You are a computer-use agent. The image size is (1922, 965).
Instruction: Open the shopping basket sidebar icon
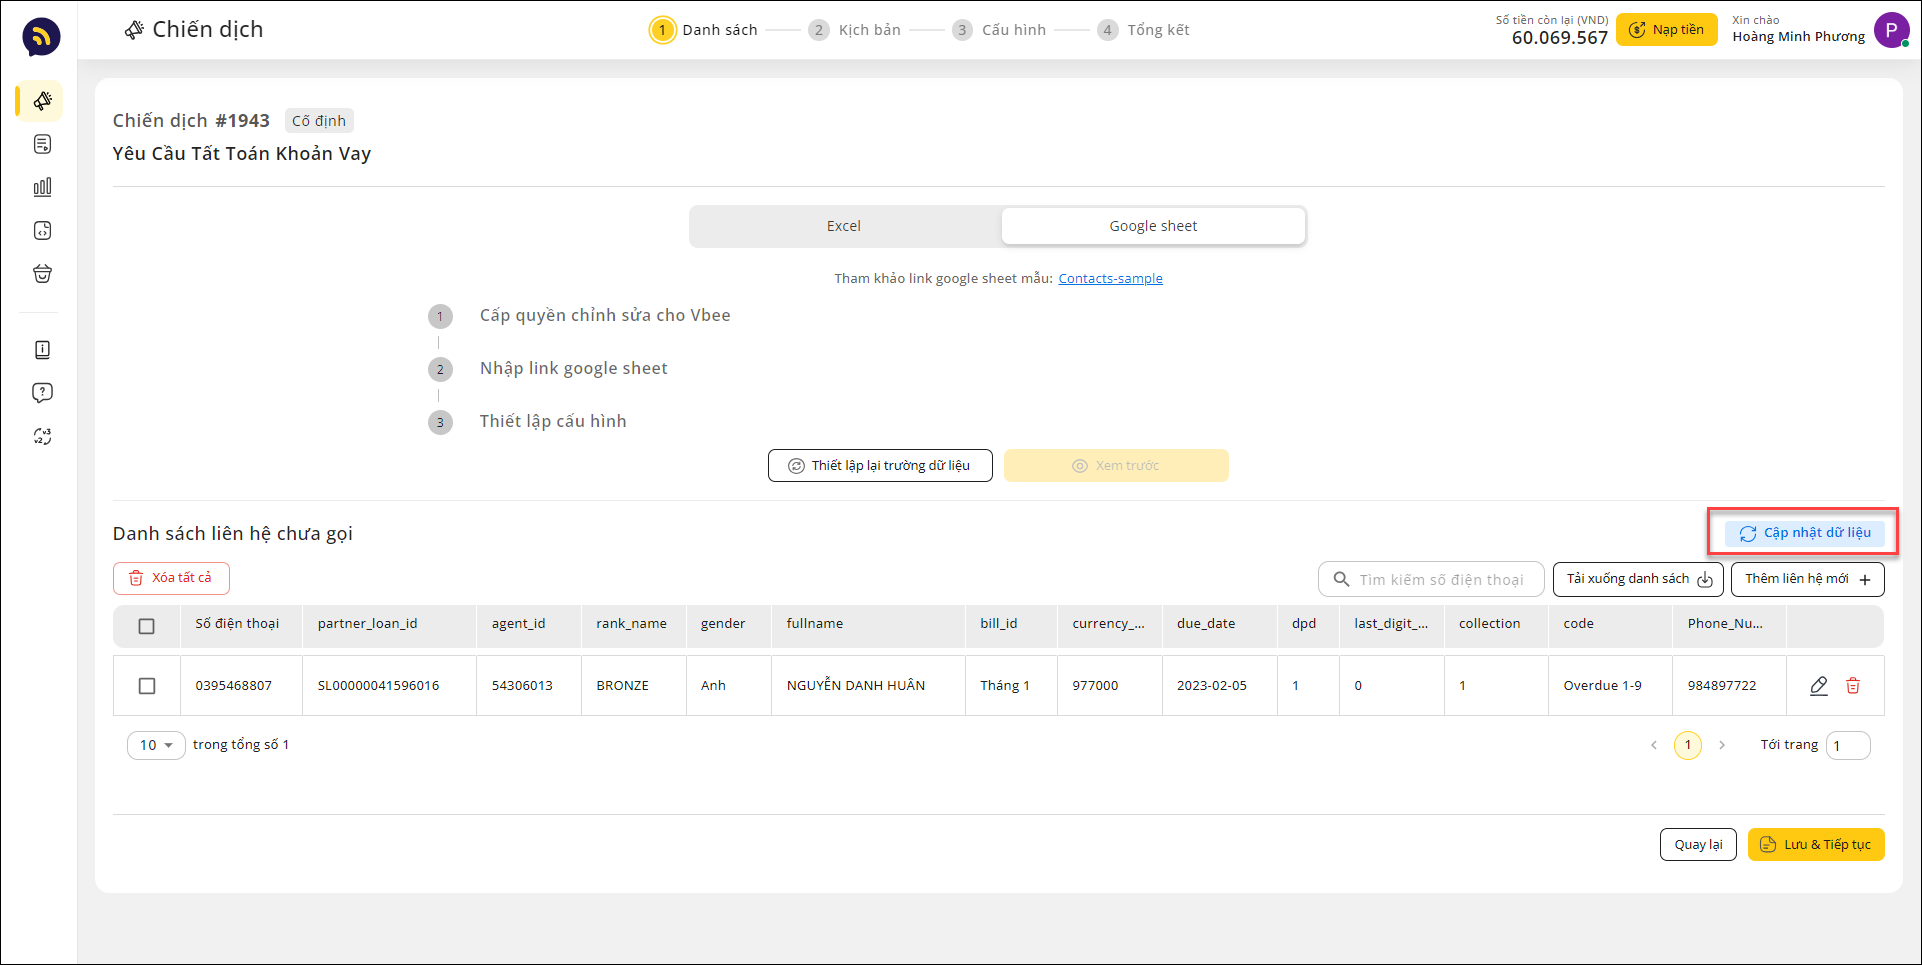(x=42, y=274)
